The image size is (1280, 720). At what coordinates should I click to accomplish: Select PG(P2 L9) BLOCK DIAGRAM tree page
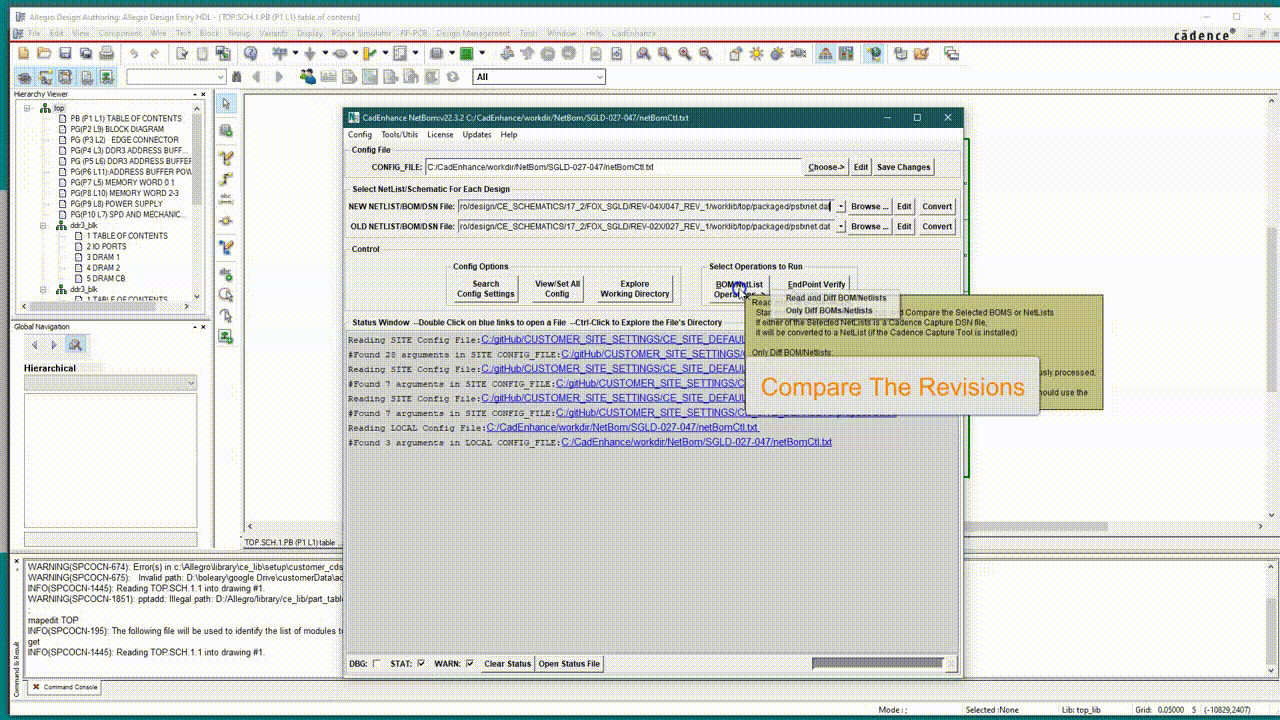pyautogui.click(x=116, y=129)
